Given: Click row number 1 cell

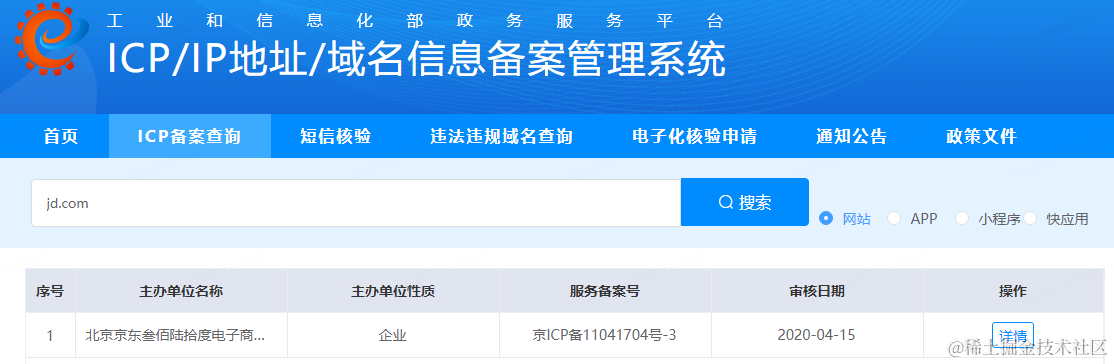Looking at the screenshot, I should tap(50, 335).
